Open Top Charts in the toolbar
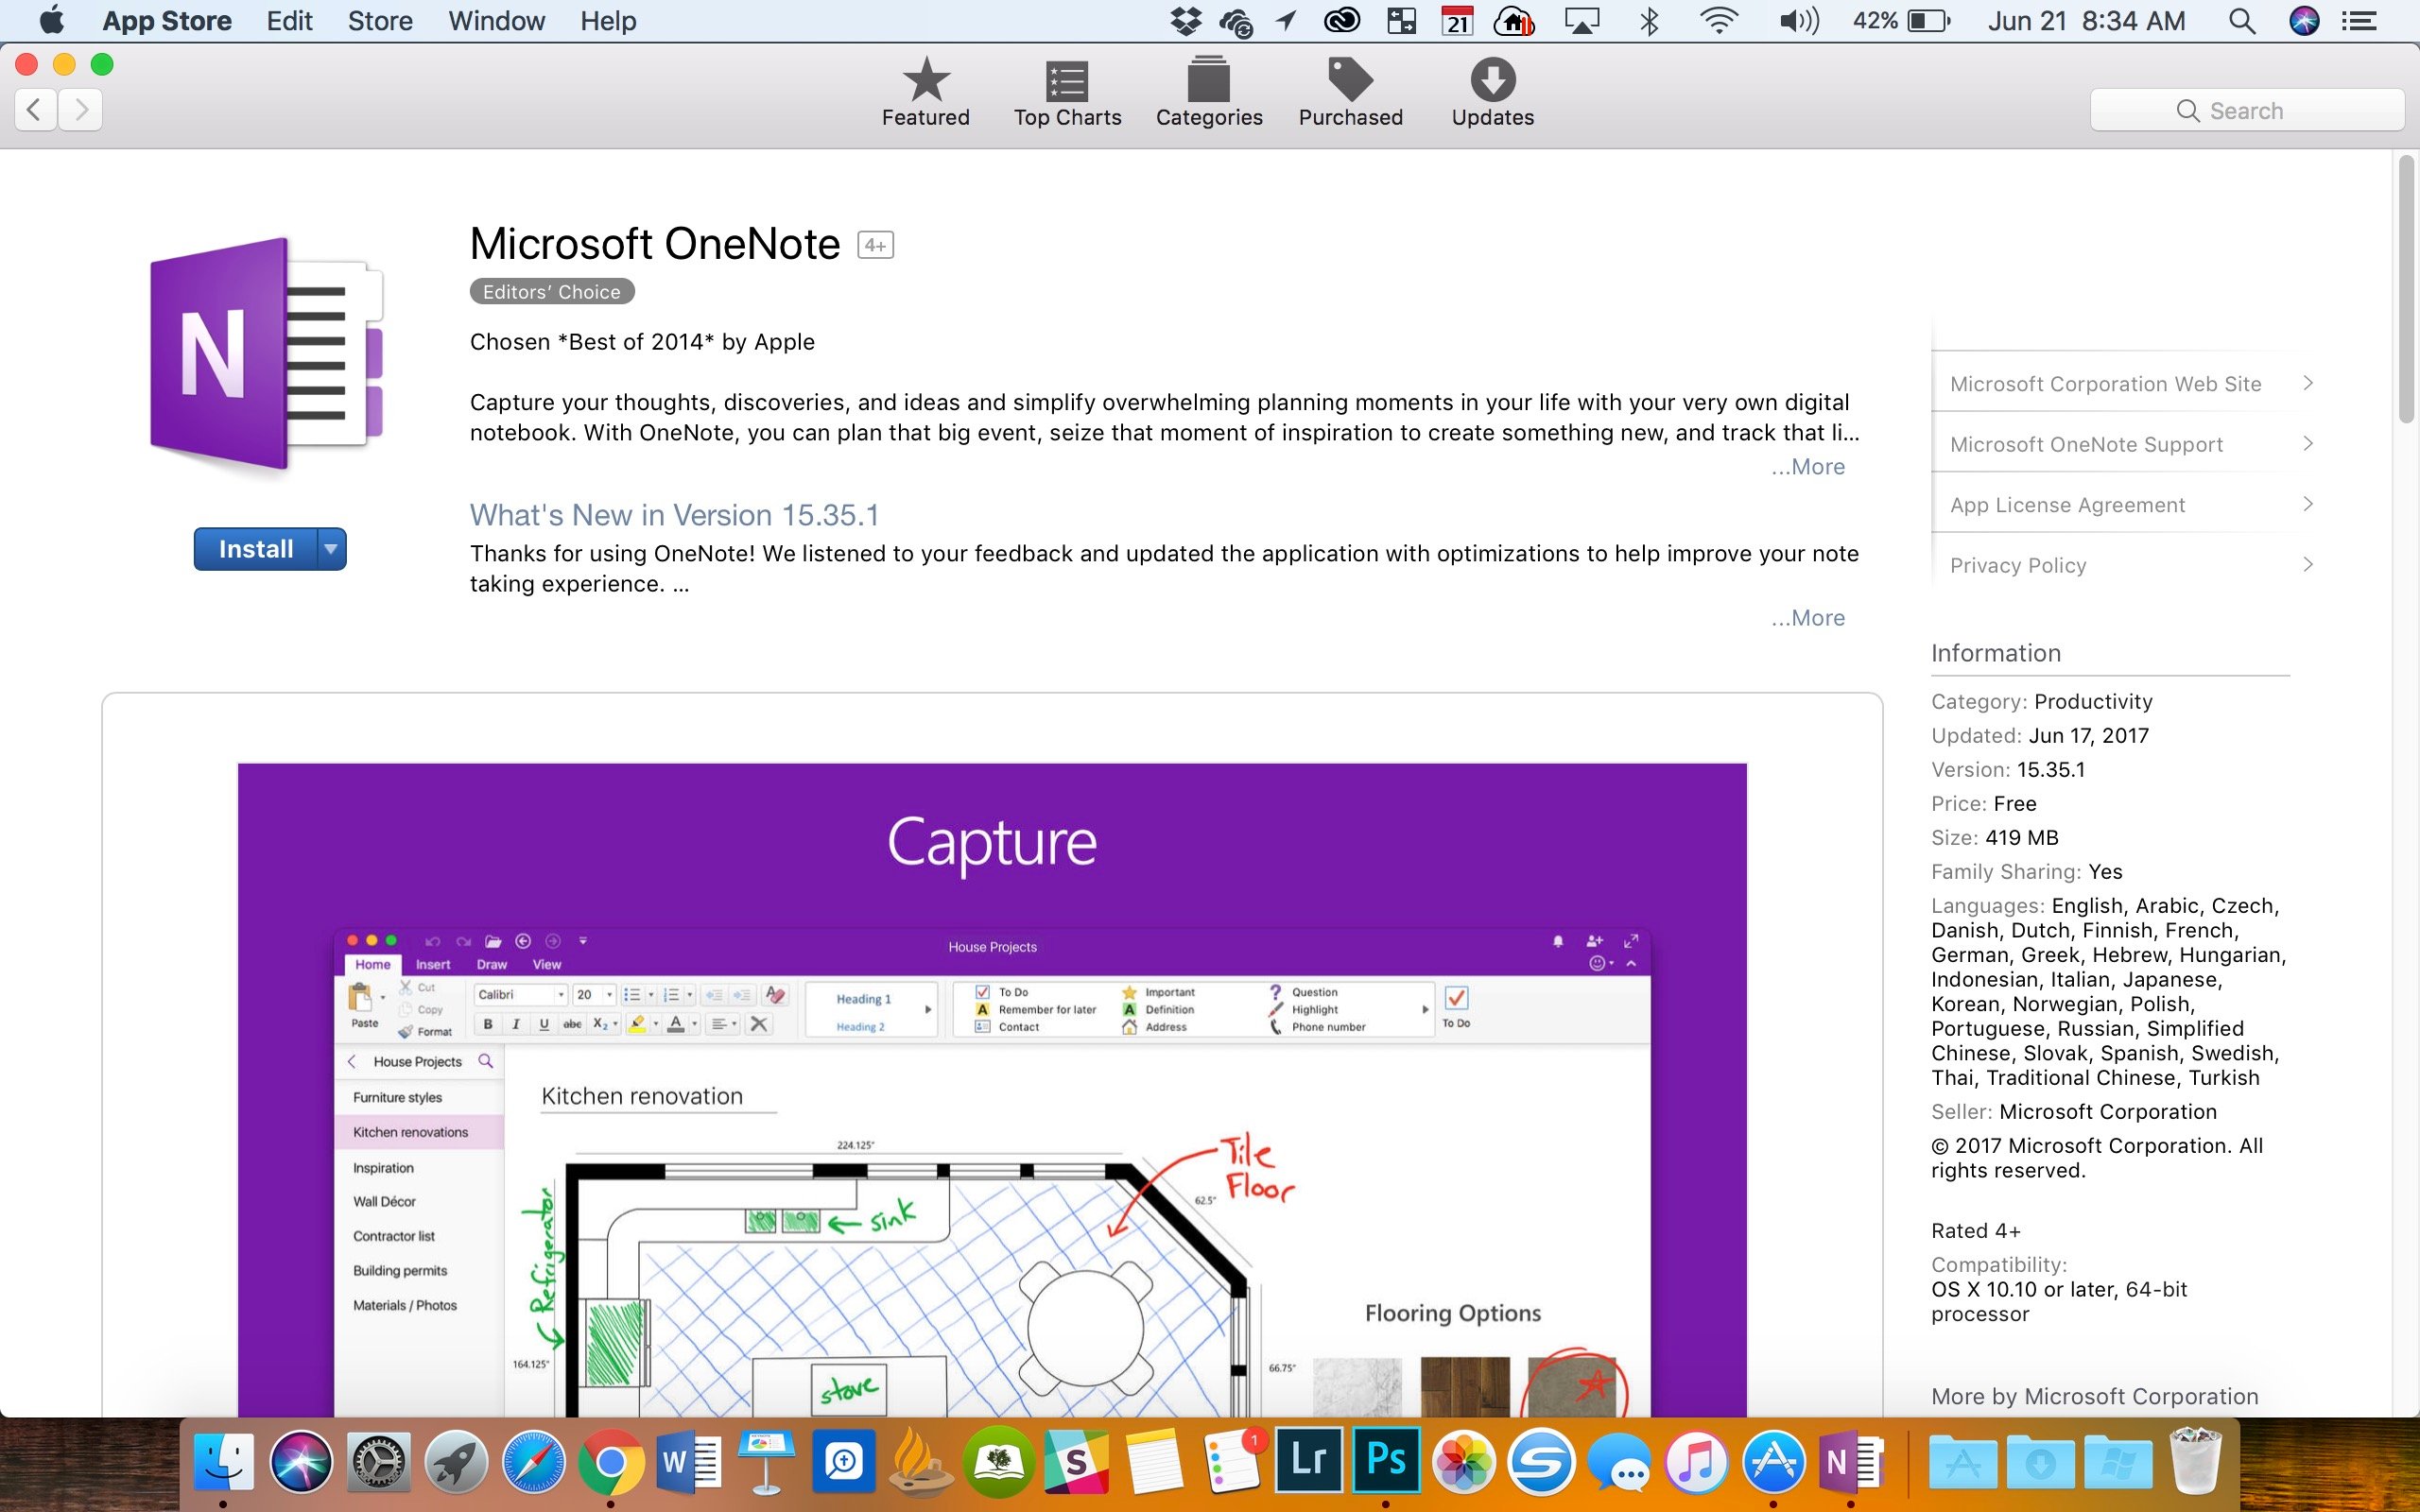The image size is (2420, 1512). coord(1067,92)
